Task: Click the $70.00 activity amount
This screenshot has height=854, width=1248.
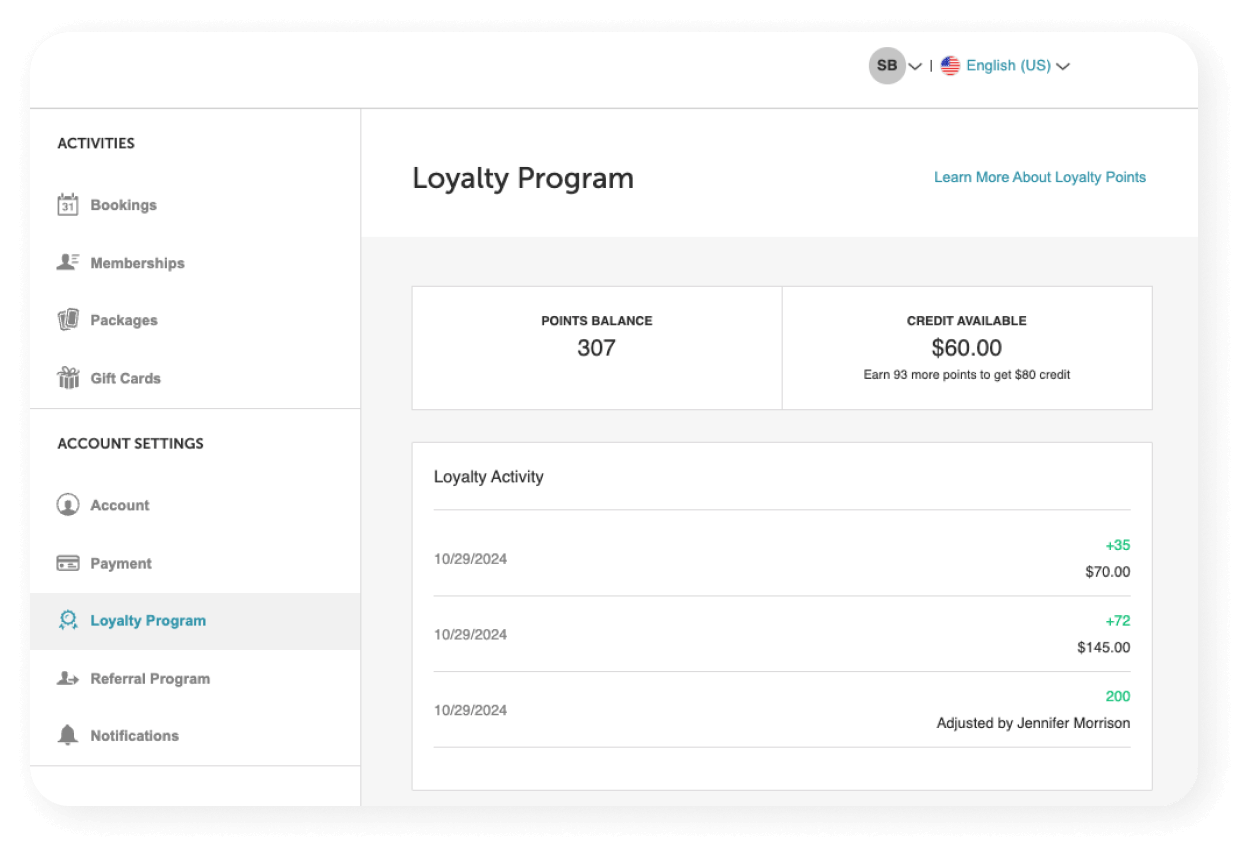Action: click(x=1108, y=572)
